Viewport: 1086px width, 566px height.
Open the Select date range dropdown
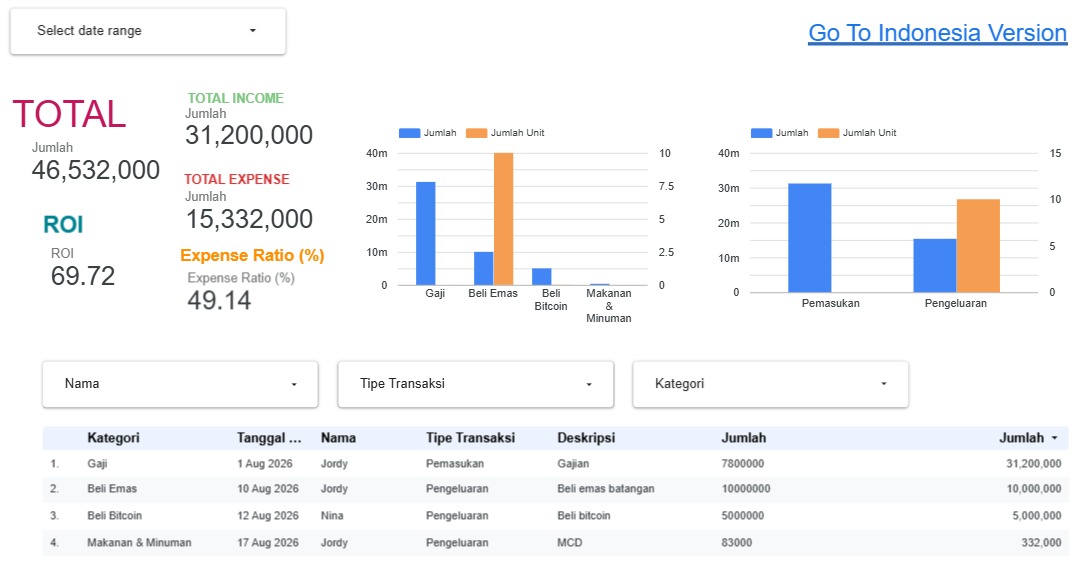pos(148,31)
